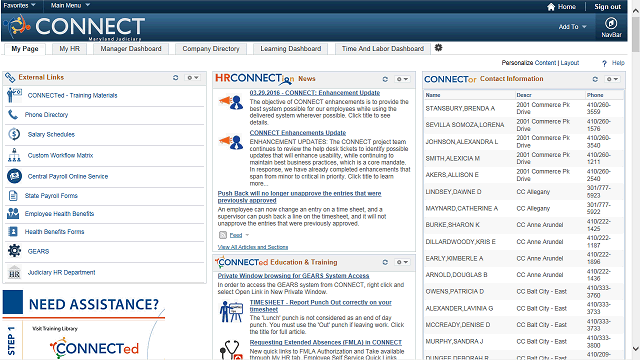Click View All Articles and Sections
Screen dimensions: 640x360
253,247
